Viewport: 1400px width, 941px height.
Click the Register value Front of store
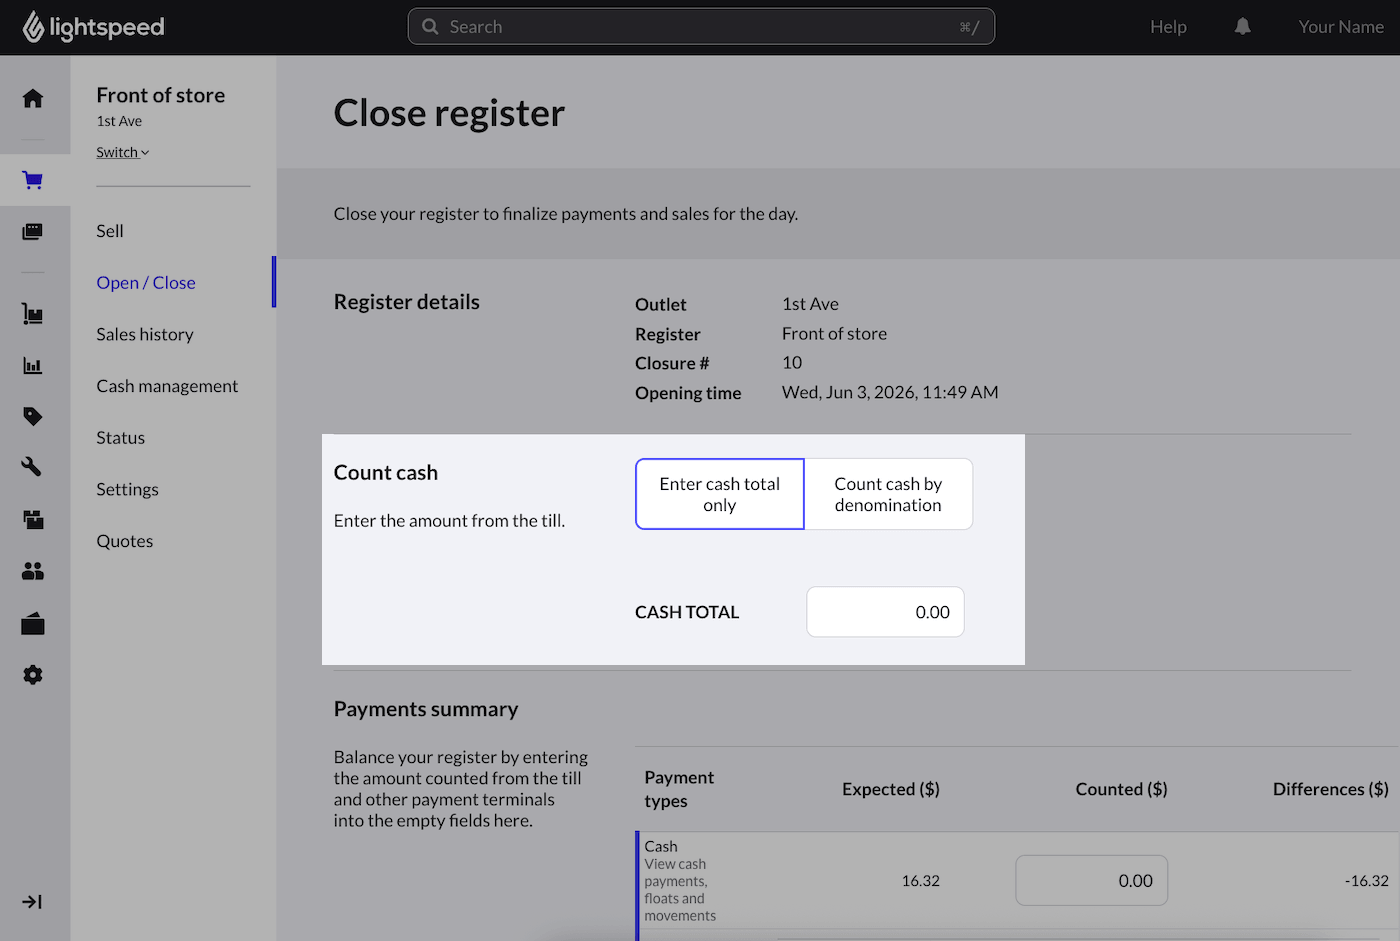pos(834,334)
